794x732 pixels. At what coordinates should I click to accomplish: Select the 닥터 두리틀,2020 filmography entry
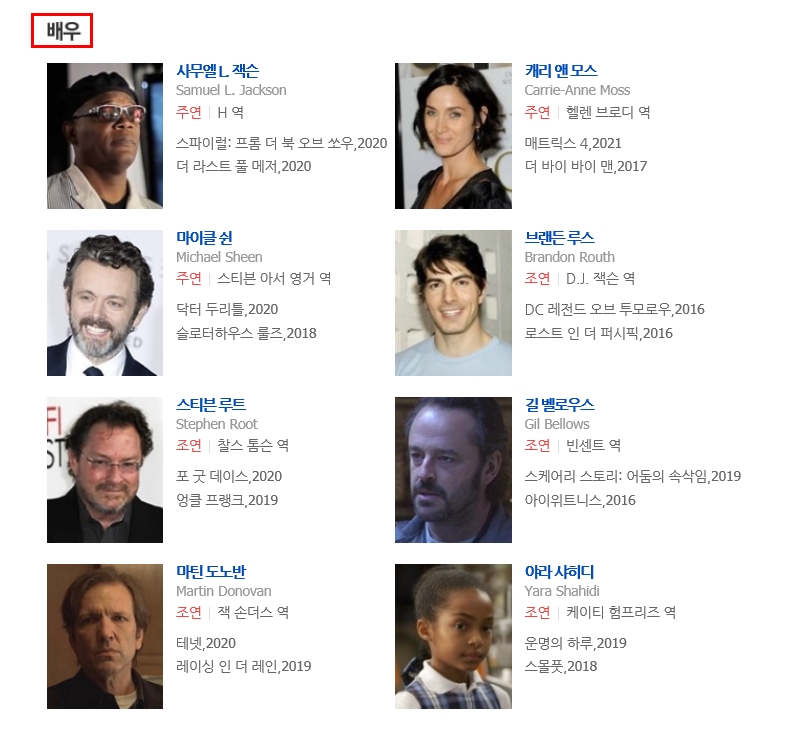(x=227, y=309)
